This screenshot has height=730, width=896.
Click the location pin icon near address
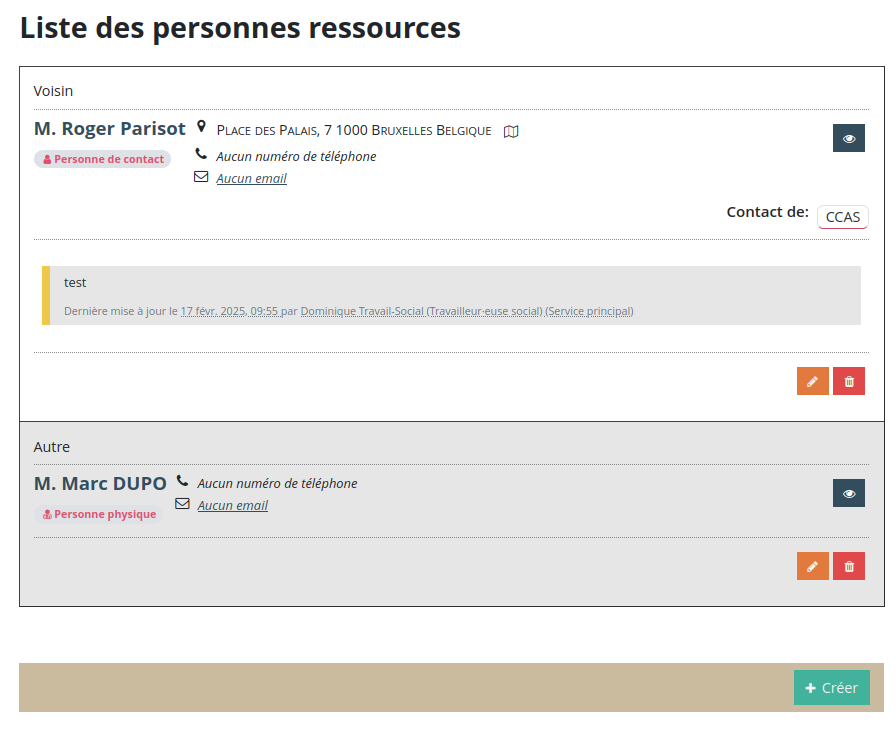201,127
